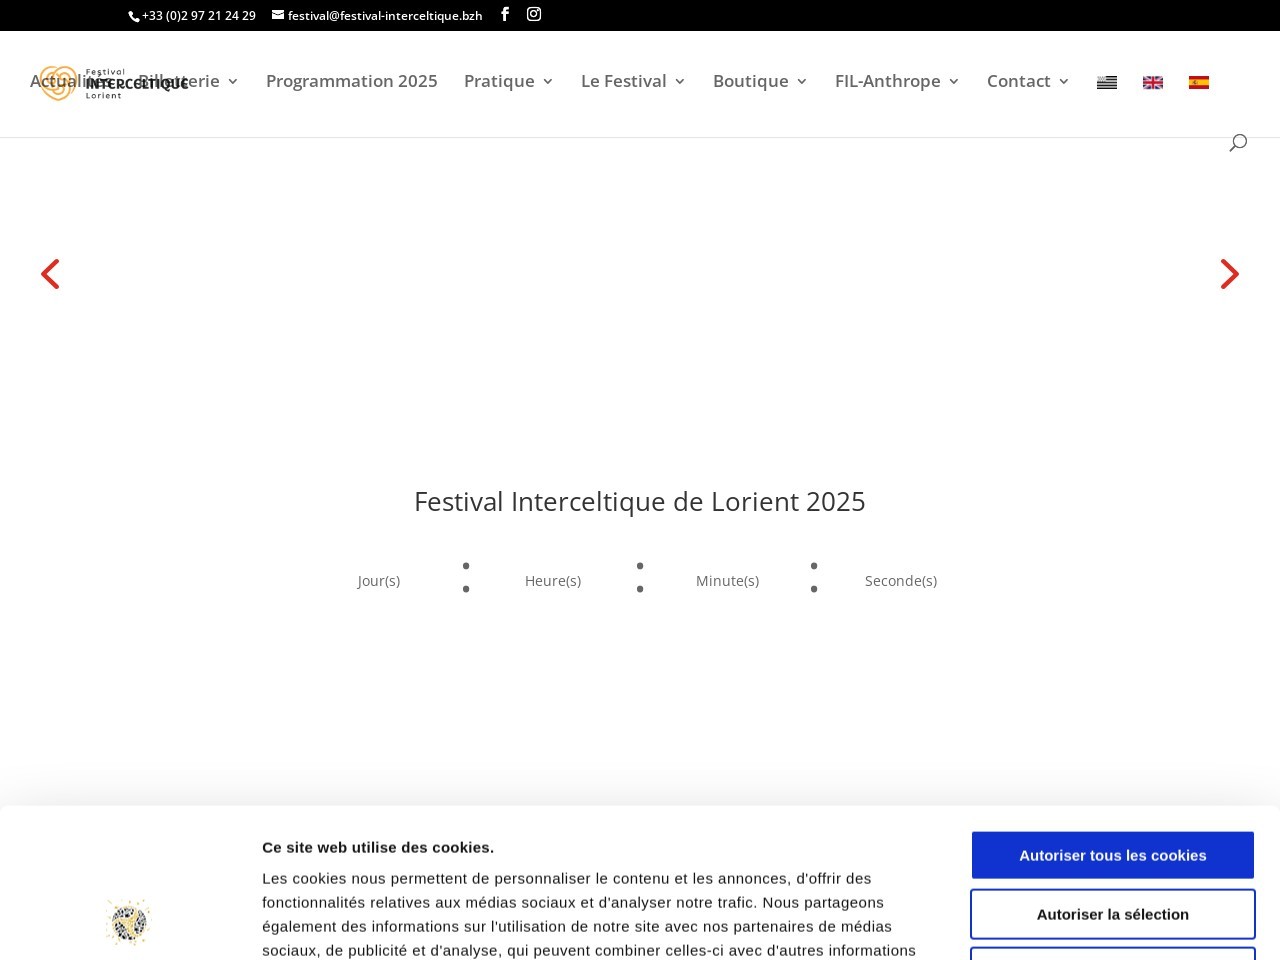The height and width of the screenshot is (960, 1280).
Task: Switch language to Breton flag
Action: pyautogui.click(x=1107, y=82)
